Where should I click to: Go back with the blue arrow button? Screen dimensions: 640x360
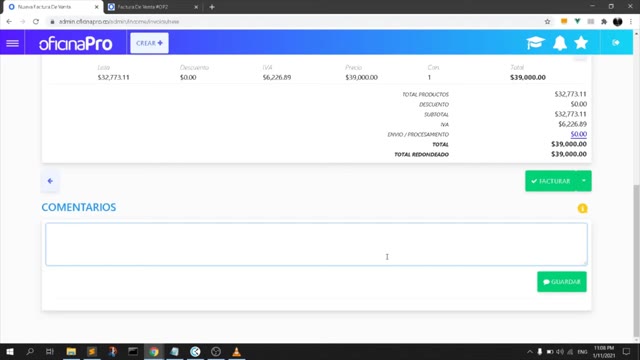pos(50,181)
